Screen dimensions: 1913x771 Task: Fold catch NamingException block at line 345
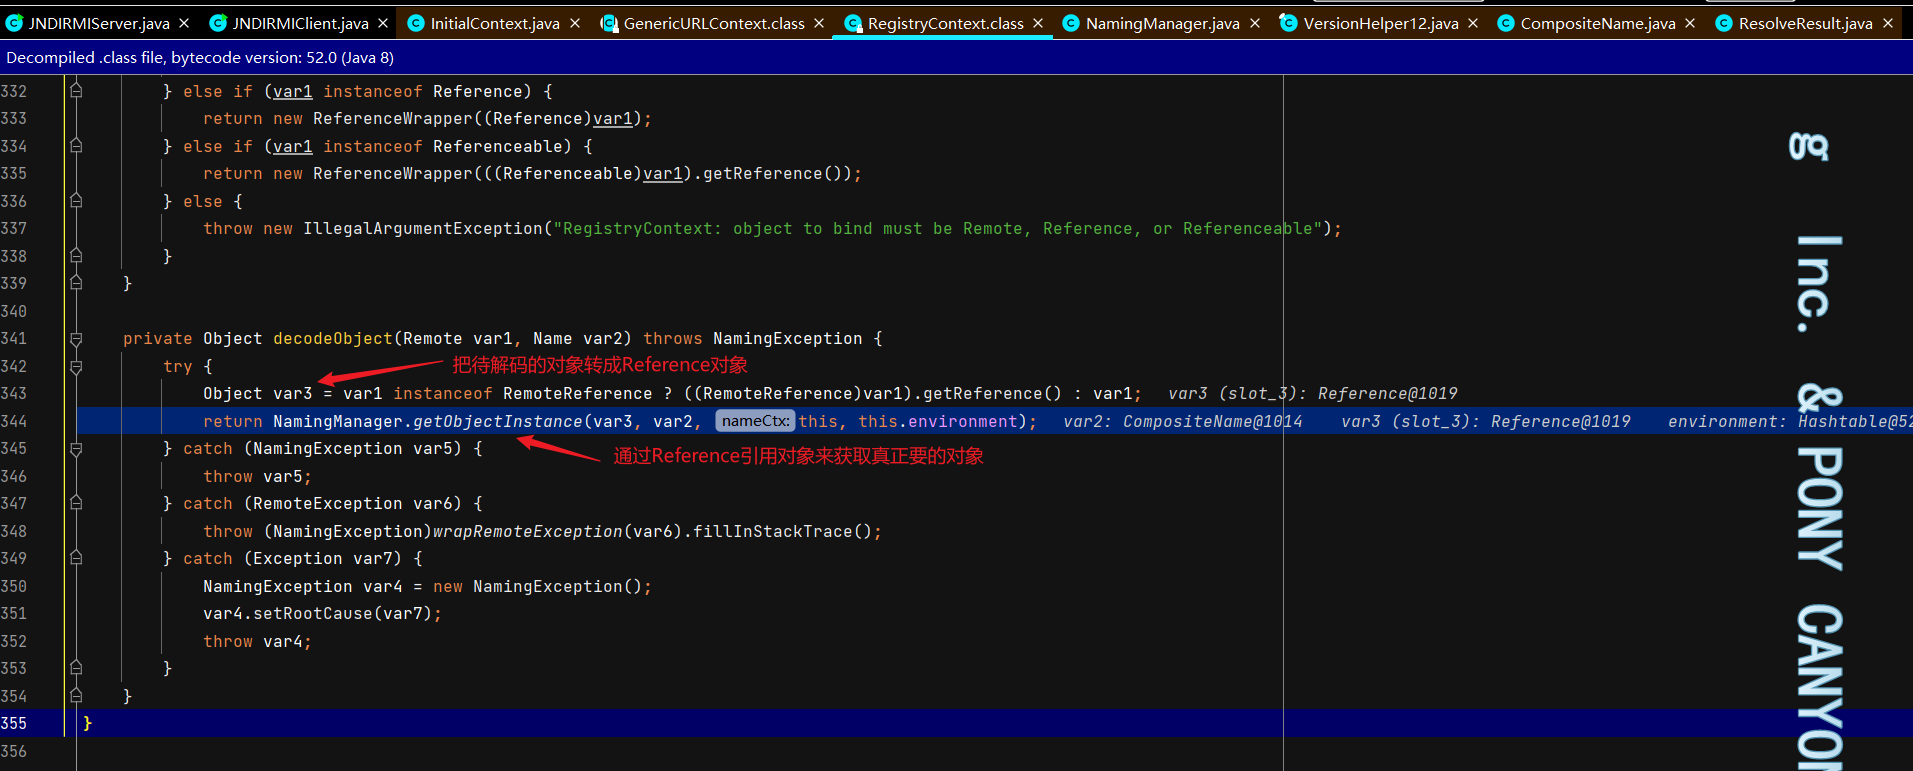(76, 449)
